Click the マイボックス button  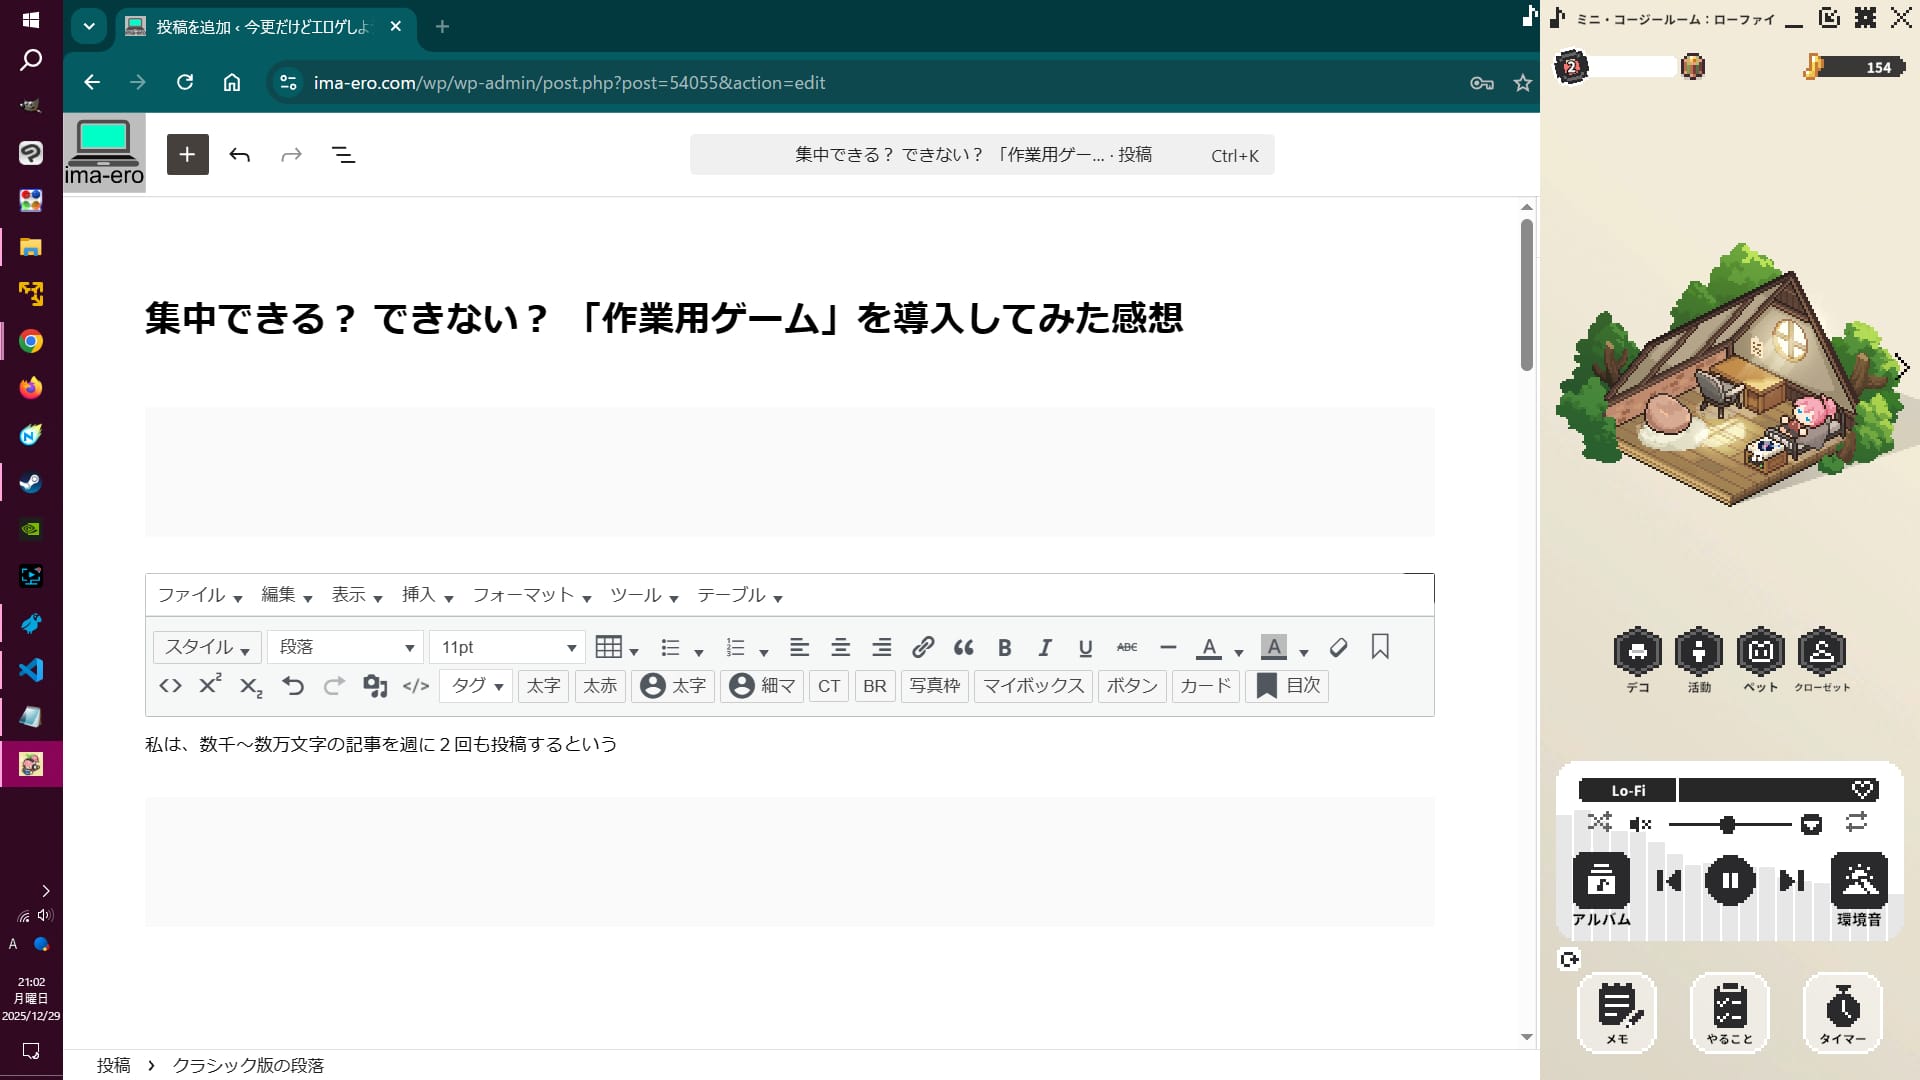(x=1033, y=686)
